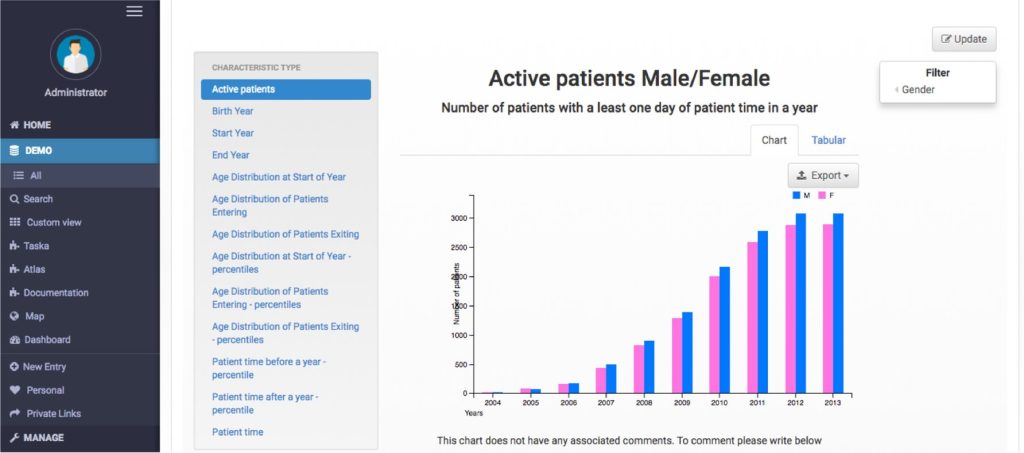Image resolution: width=1024 pixels, height=453 pixels.
Task: Click the Update button
Action: coord(964,39)
